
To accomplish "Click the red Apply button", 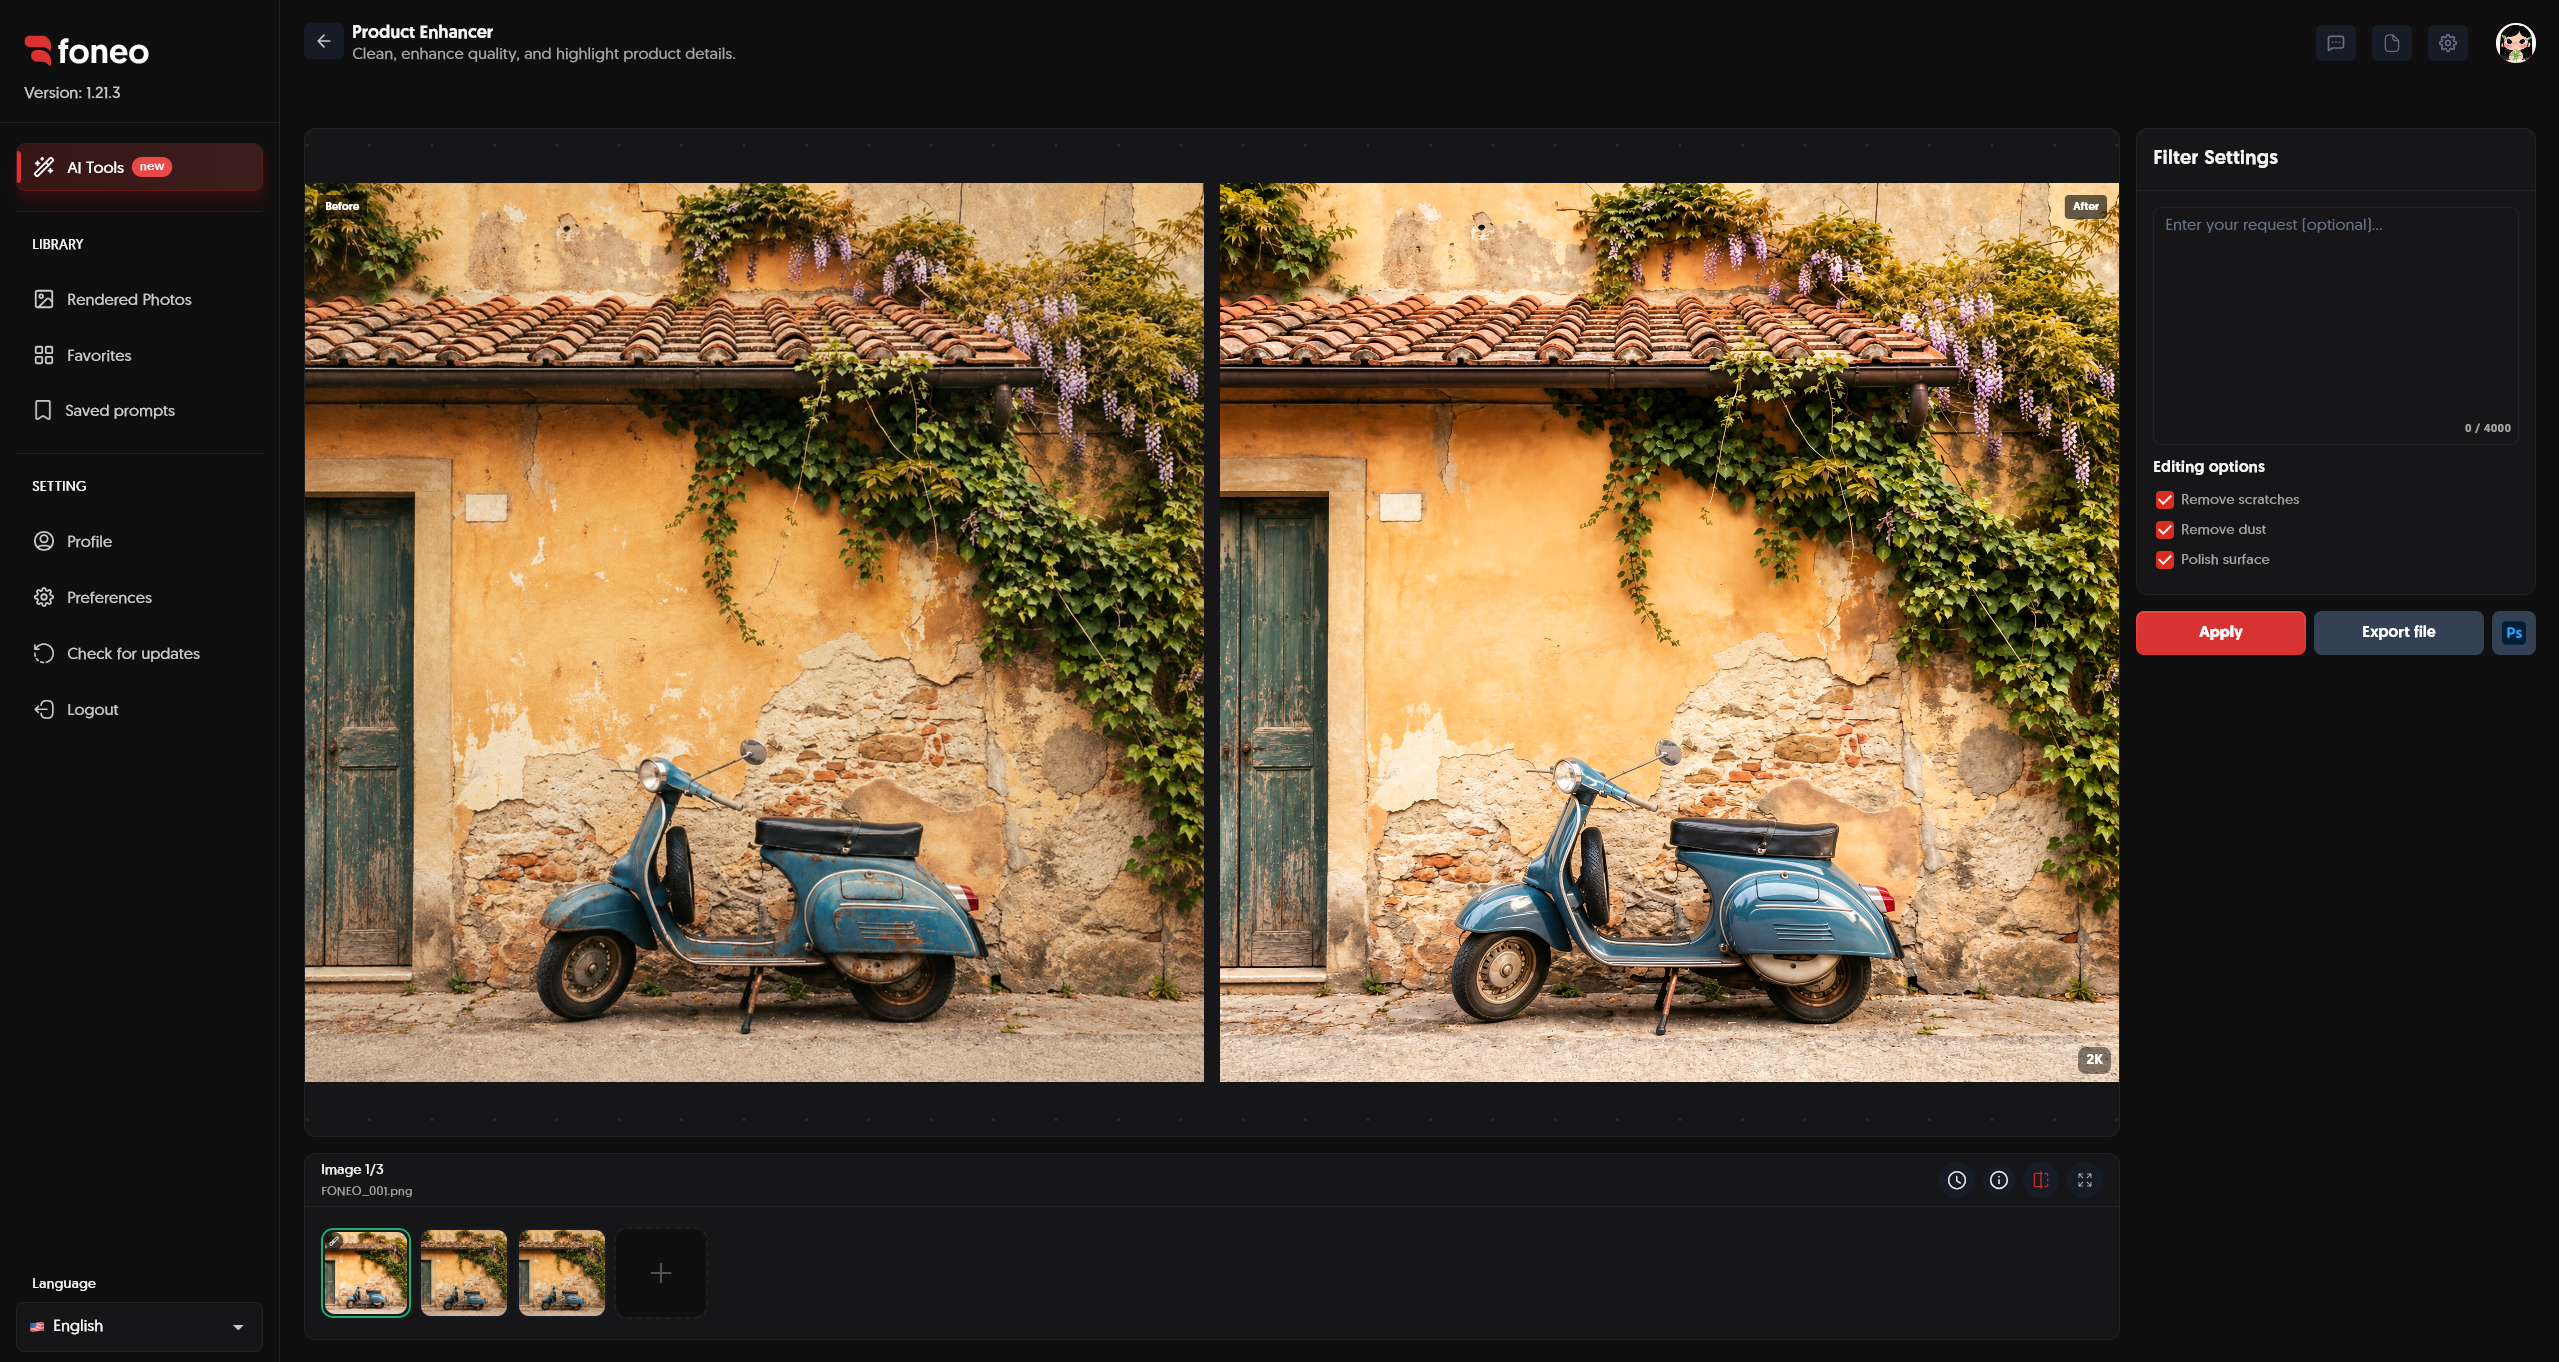I will tap(2220, 632).
